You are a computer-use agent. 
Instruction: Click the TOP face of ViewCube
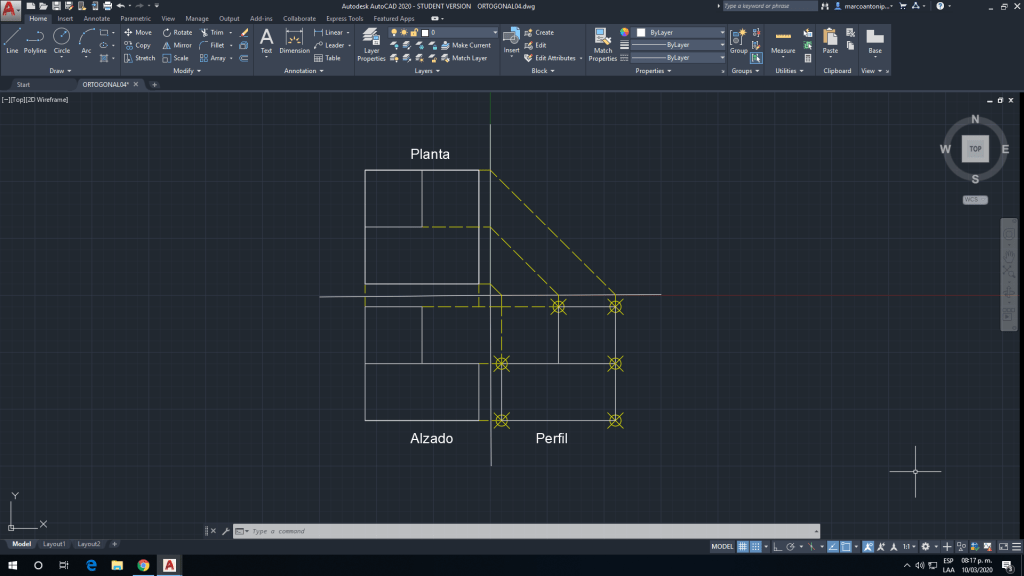pos(975,149)
